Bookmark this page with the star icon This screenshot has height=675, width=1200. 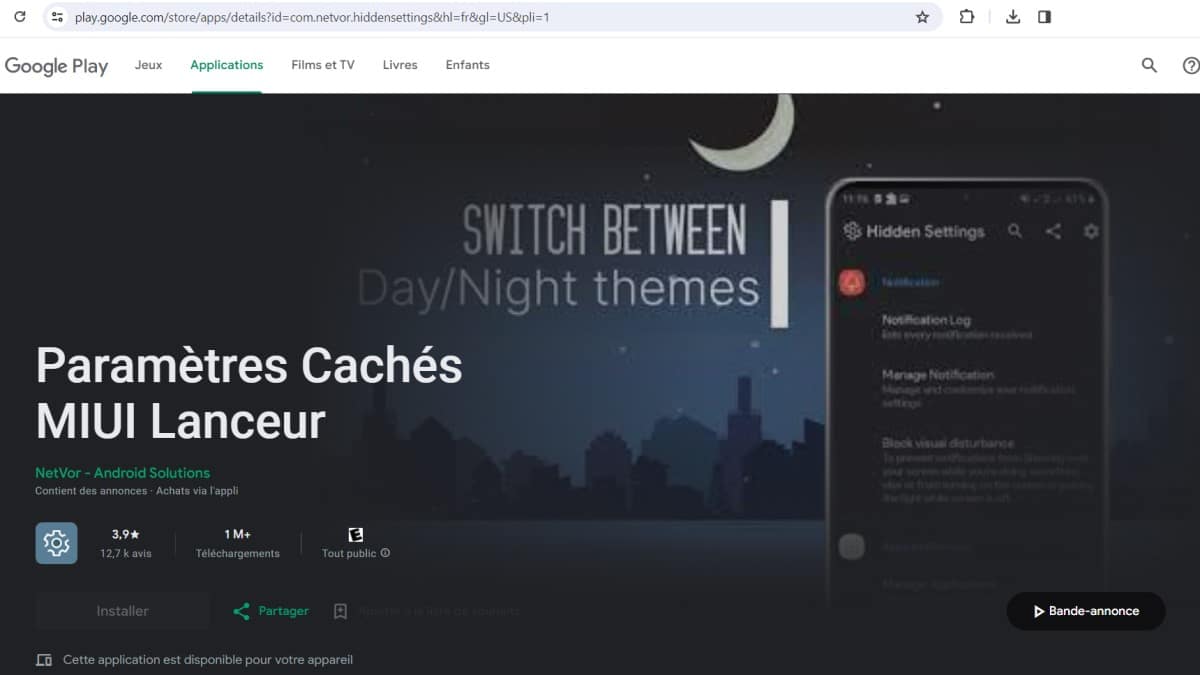922,17
